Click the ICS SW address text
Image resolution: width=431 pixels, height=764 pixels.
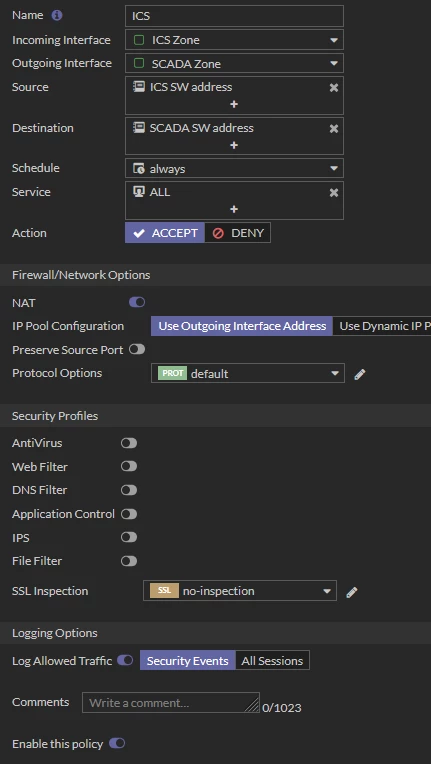pyautogui.click(x=191, y=87)
